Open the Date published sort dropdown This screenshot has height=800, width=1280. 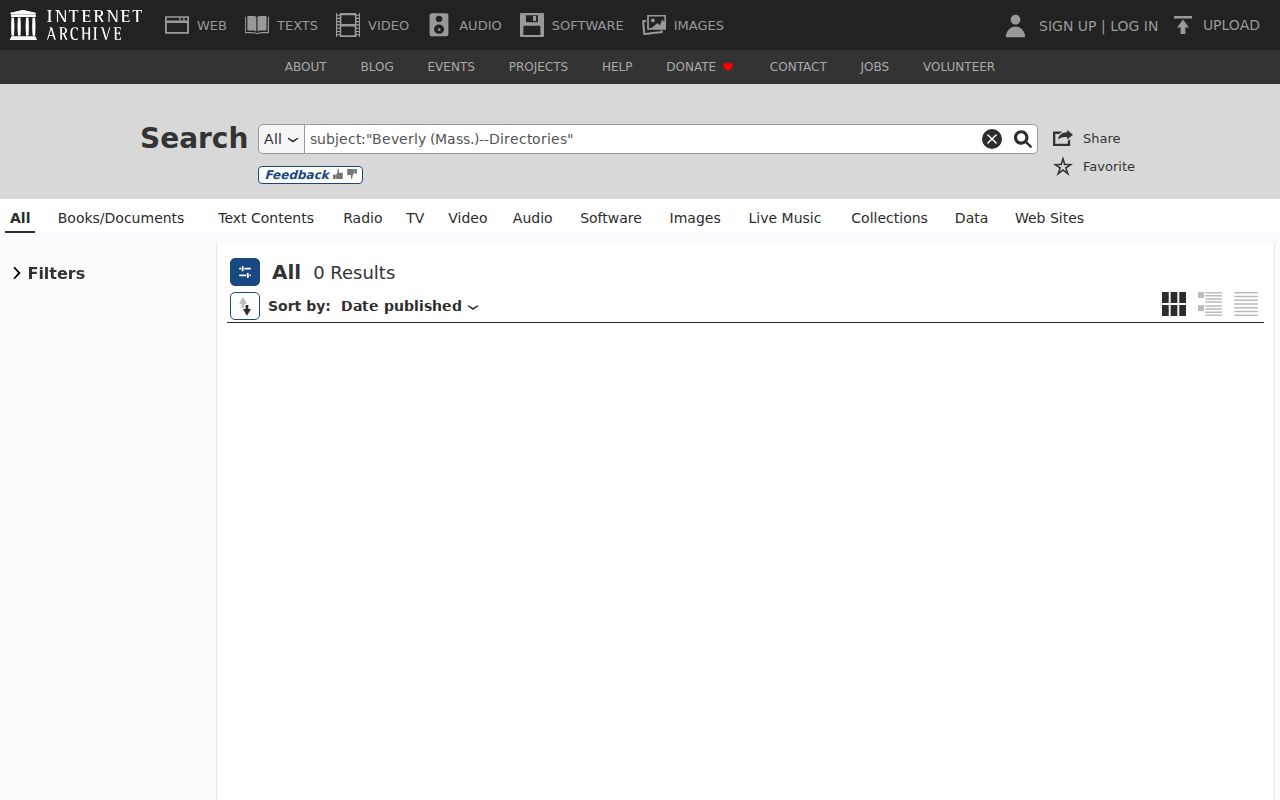[x=410, y=306]
